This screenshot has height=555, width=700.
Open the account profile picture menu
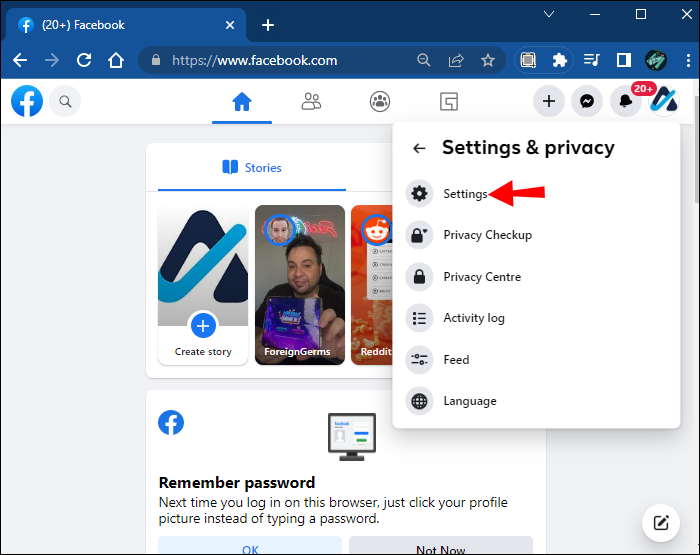[664, 101]
